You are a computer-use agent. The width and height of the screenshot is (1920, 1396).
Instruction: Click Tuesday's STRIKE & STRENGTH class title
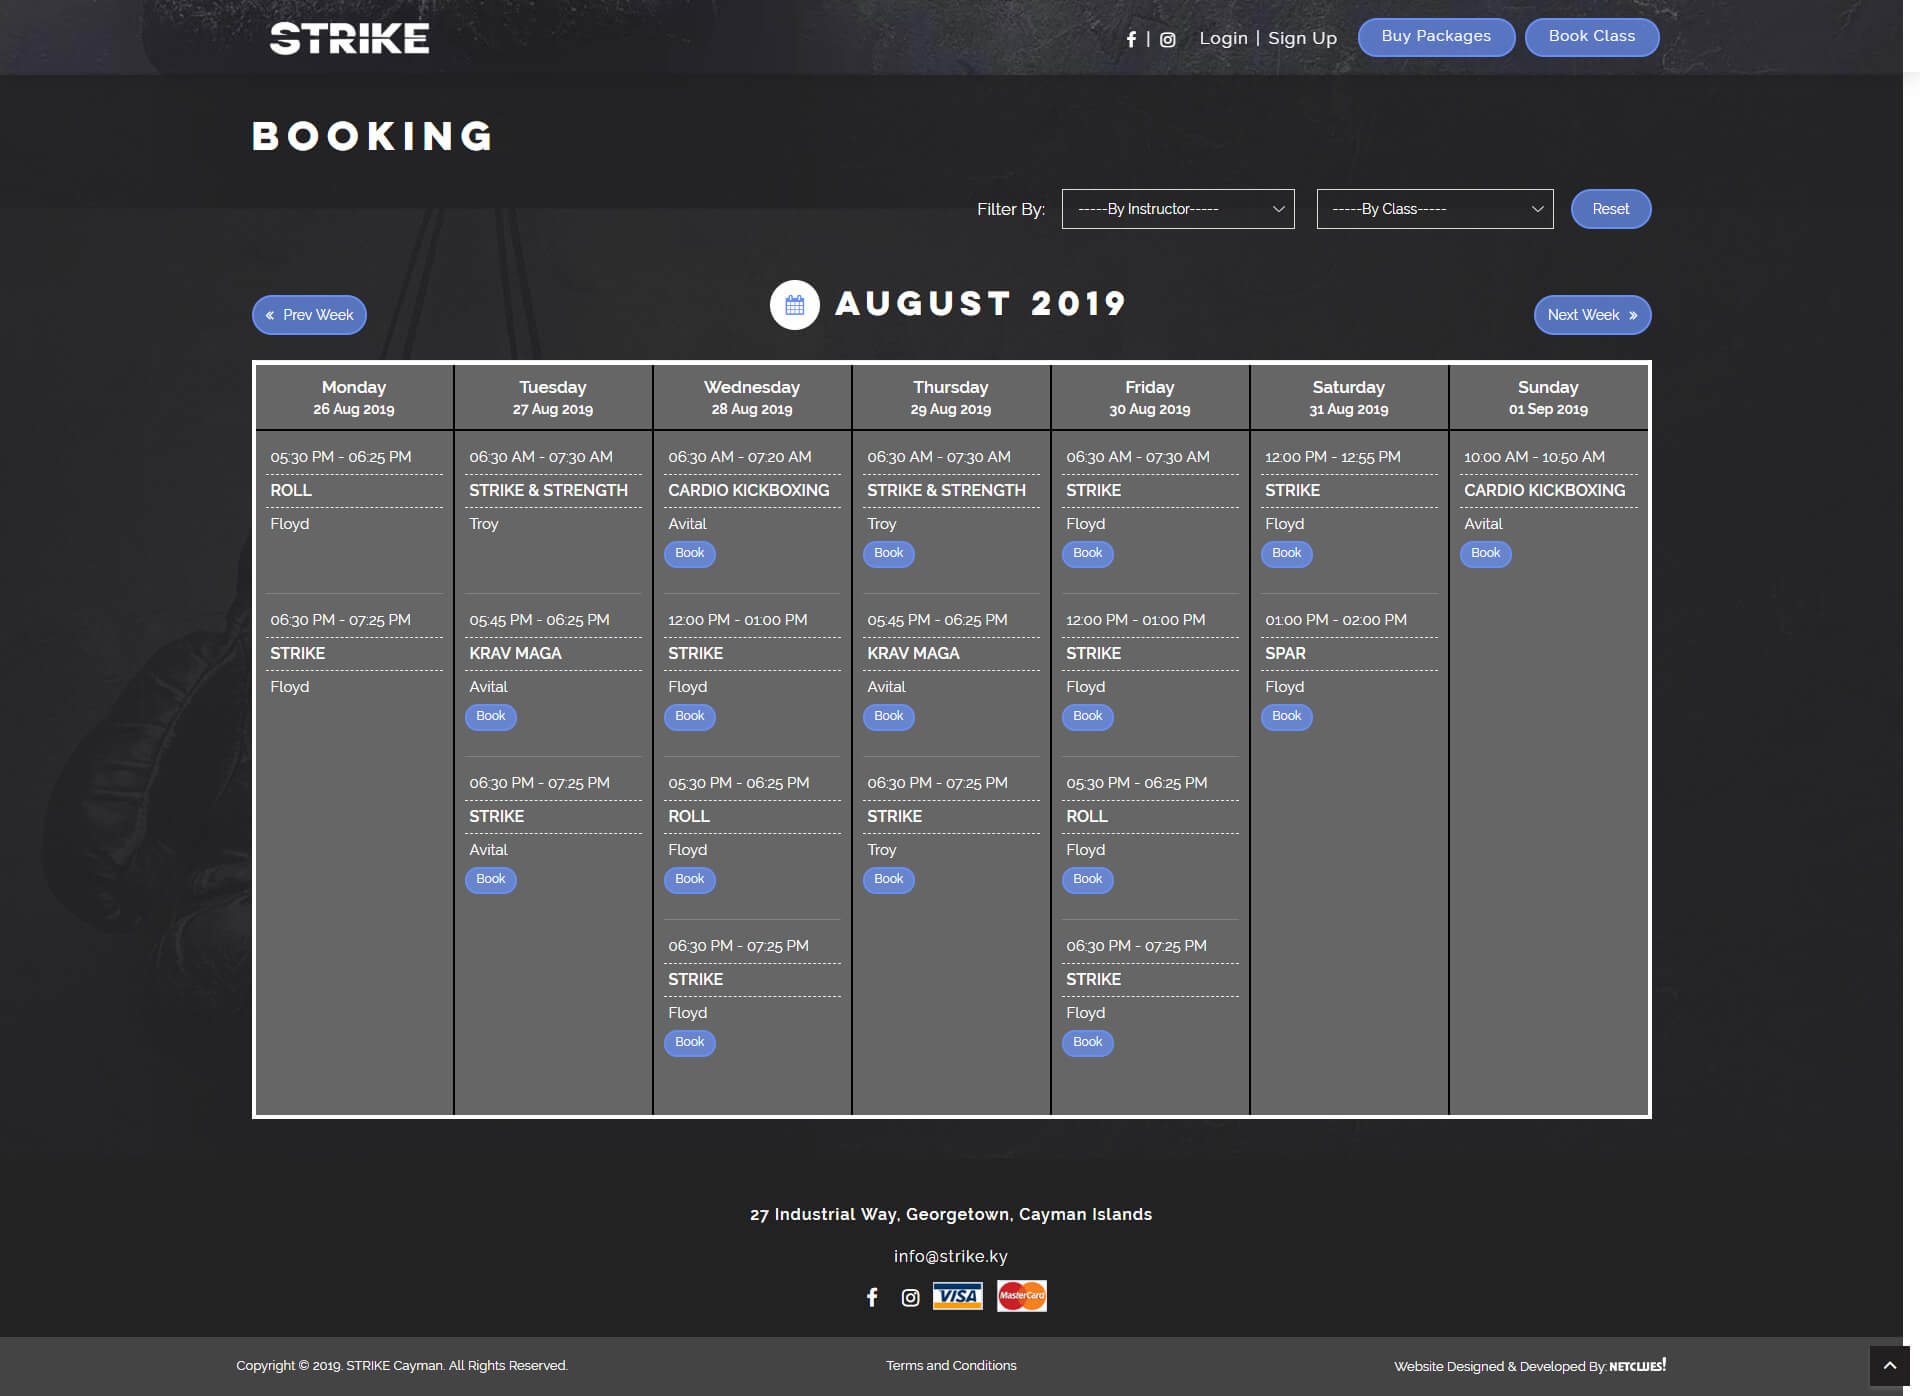click(549, 490)
